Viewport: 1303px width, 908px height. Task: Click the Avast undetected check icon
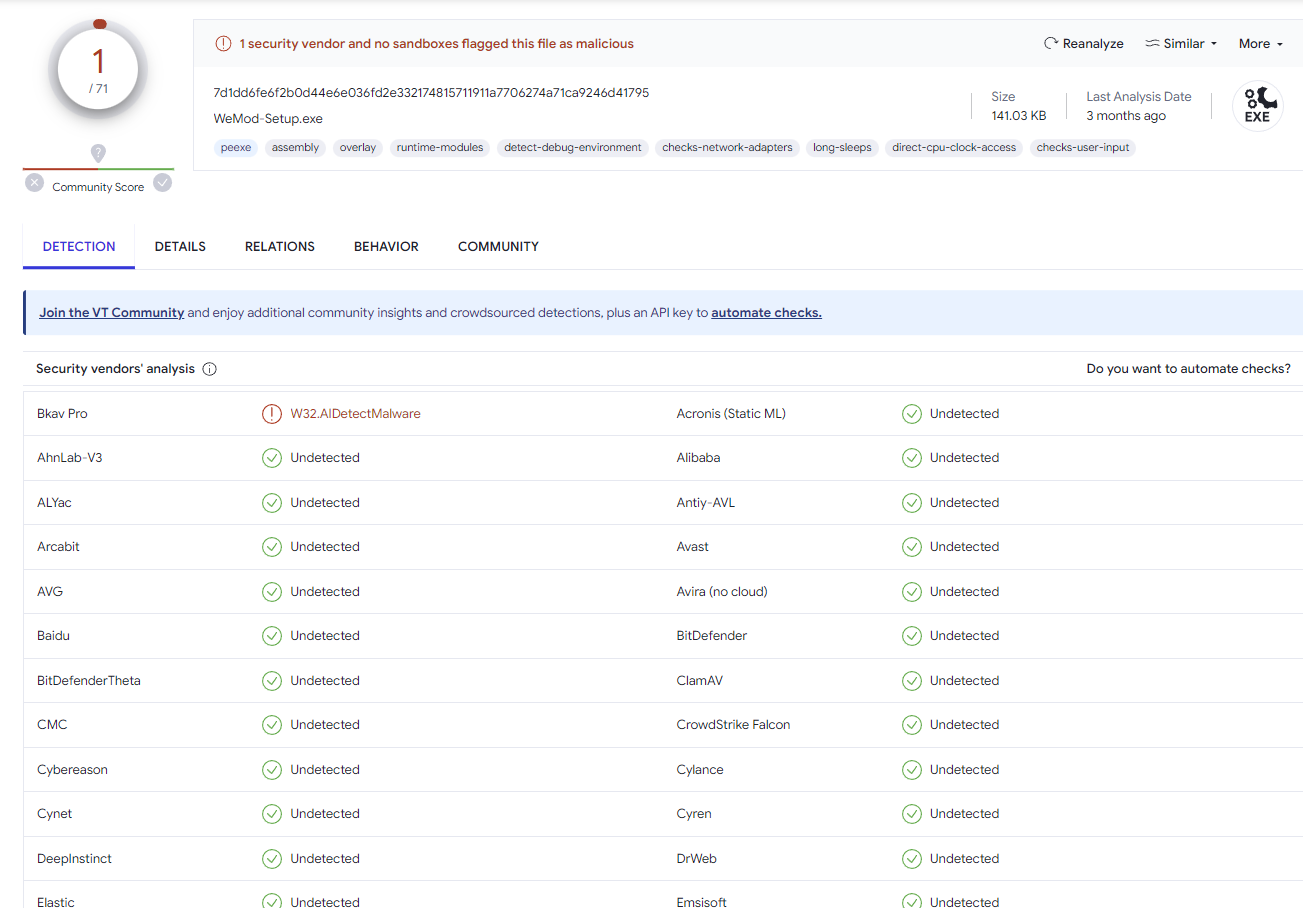click(911, 547)
